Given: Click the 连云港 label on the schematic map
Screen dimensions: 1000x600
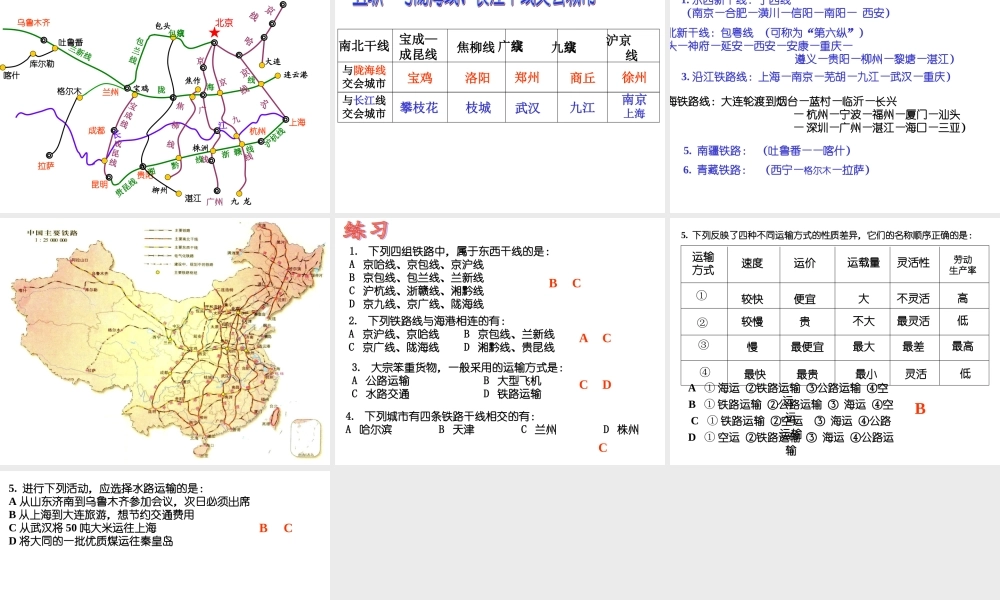Looking at the screenshot, I should (x=295, y=75).
